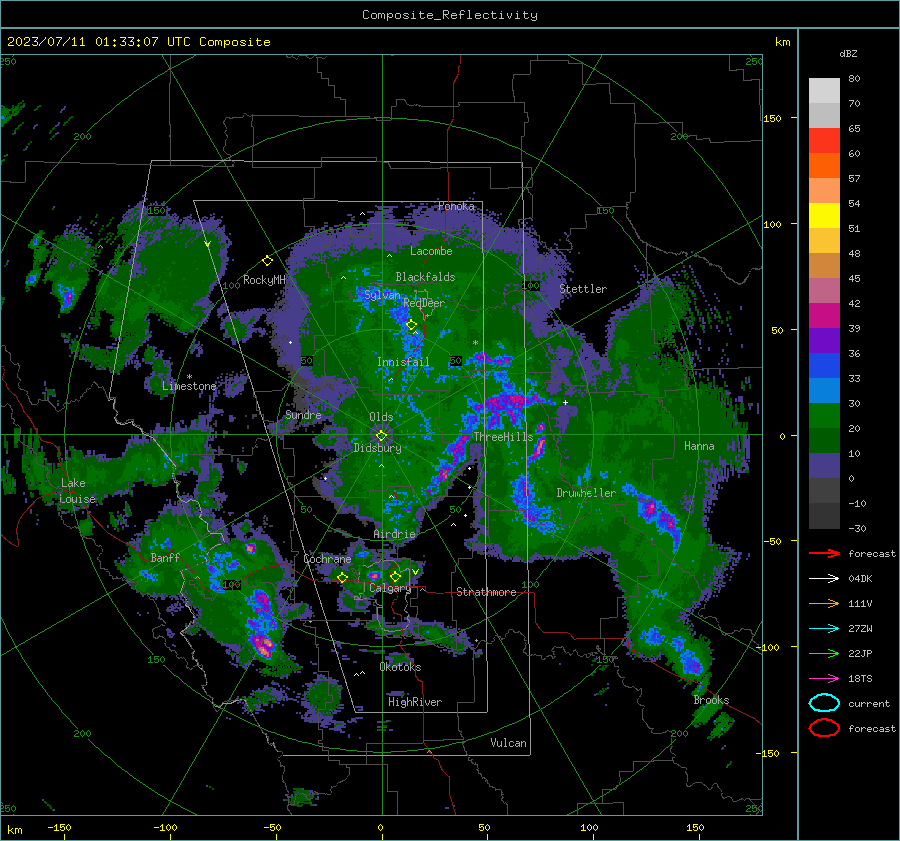900x841 pixels.
Task: Click the Didsbury label
Action: 378,448
